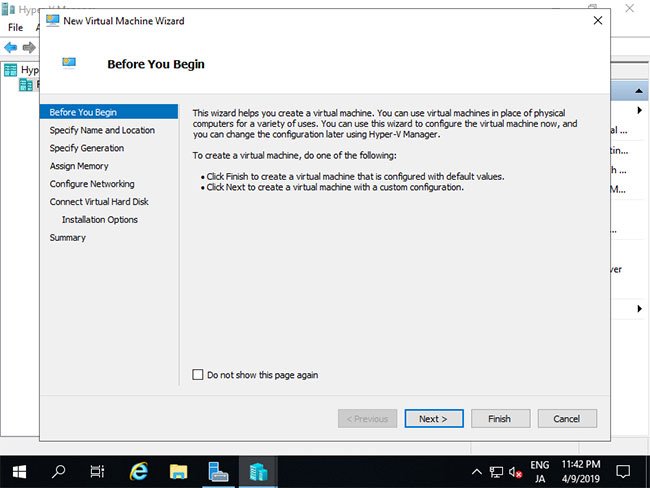Click Forward arrow in Hyper-V Manager toolbar

click(29, 47)
